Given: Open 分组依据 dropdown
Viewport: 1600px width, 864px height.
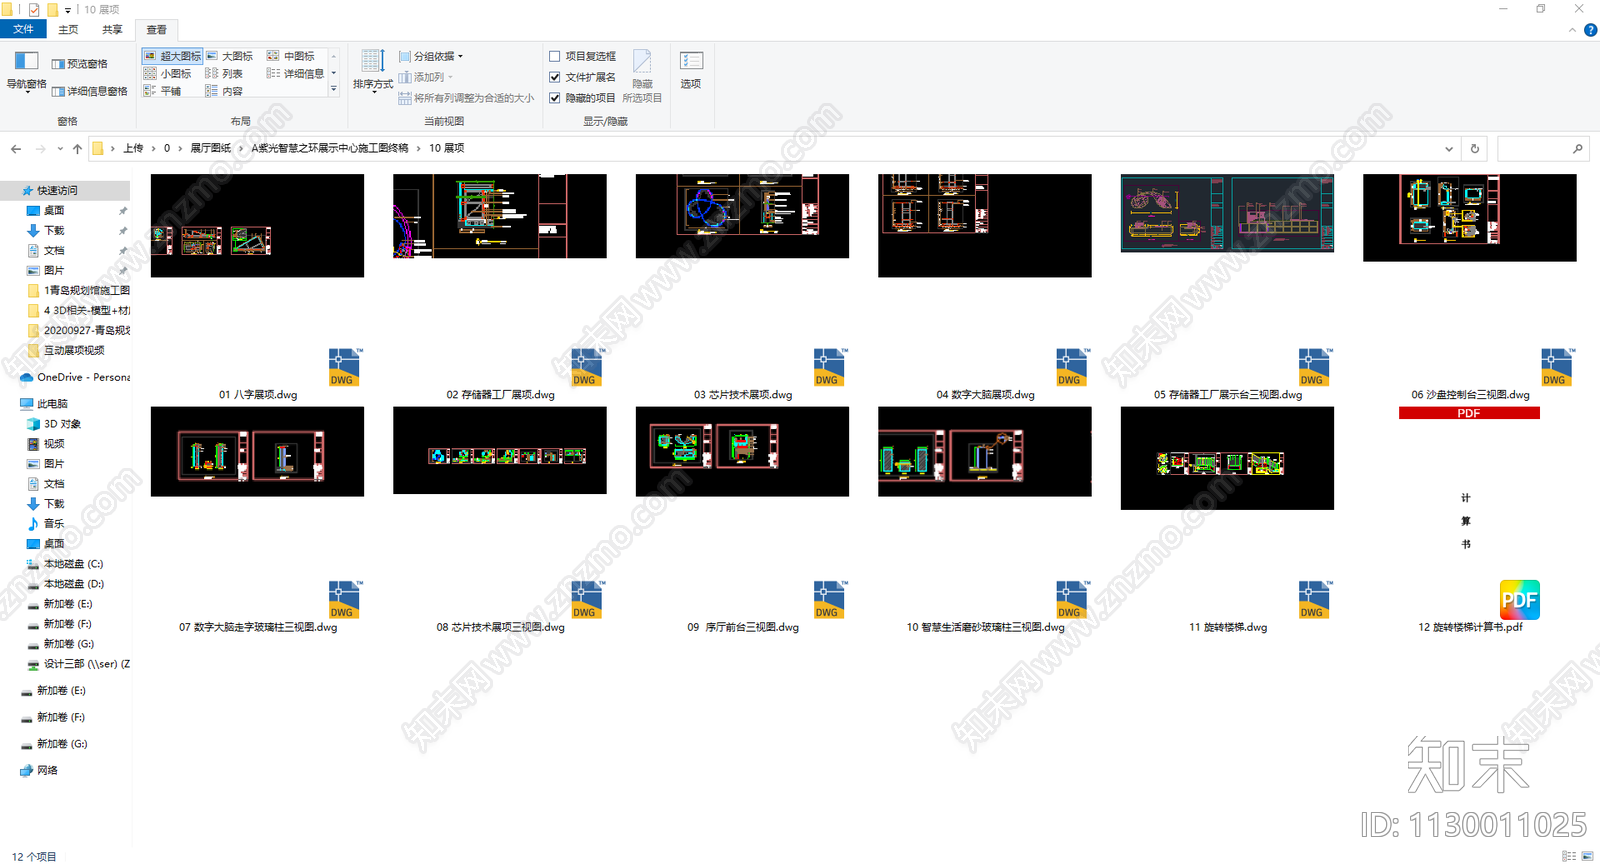Looking at the screenshot, I should coord(431,57).
